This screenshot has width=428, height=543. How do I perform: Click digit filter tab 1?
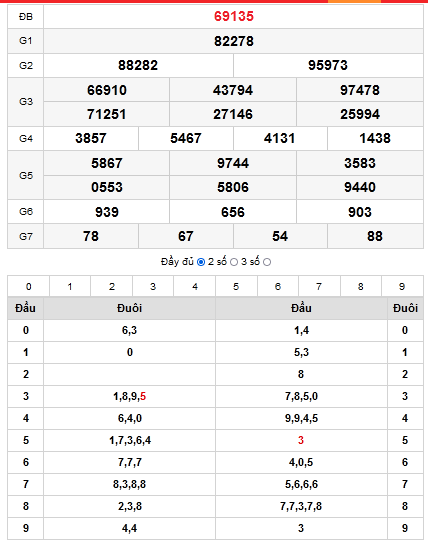point(70,286)
